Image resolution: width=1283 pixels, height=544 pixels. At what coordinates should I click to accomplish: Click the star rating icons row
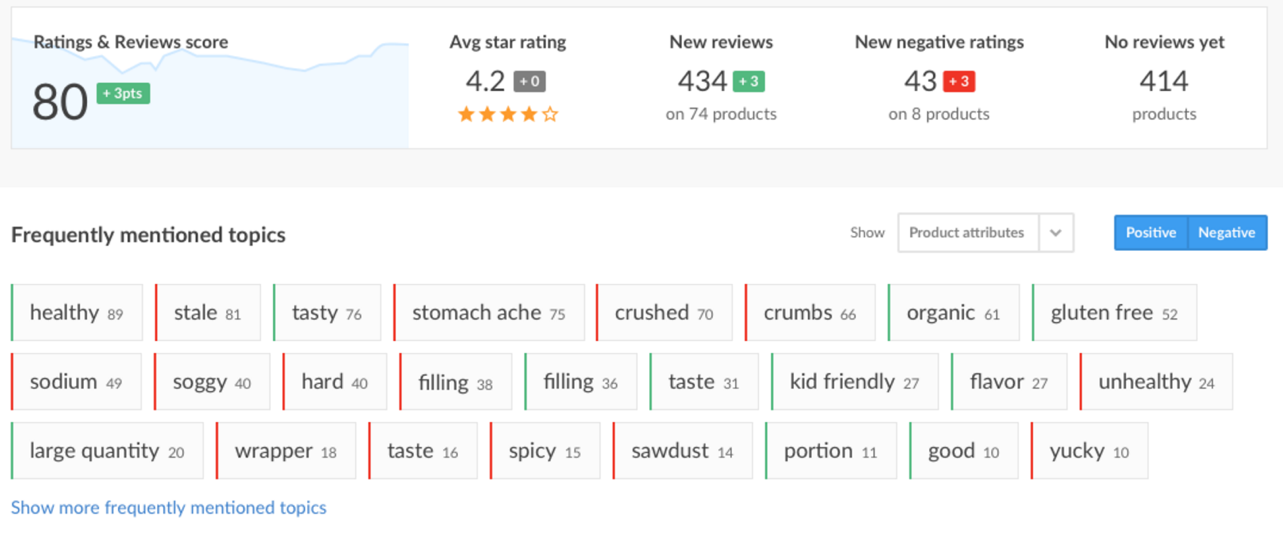[x=508, y=114]
